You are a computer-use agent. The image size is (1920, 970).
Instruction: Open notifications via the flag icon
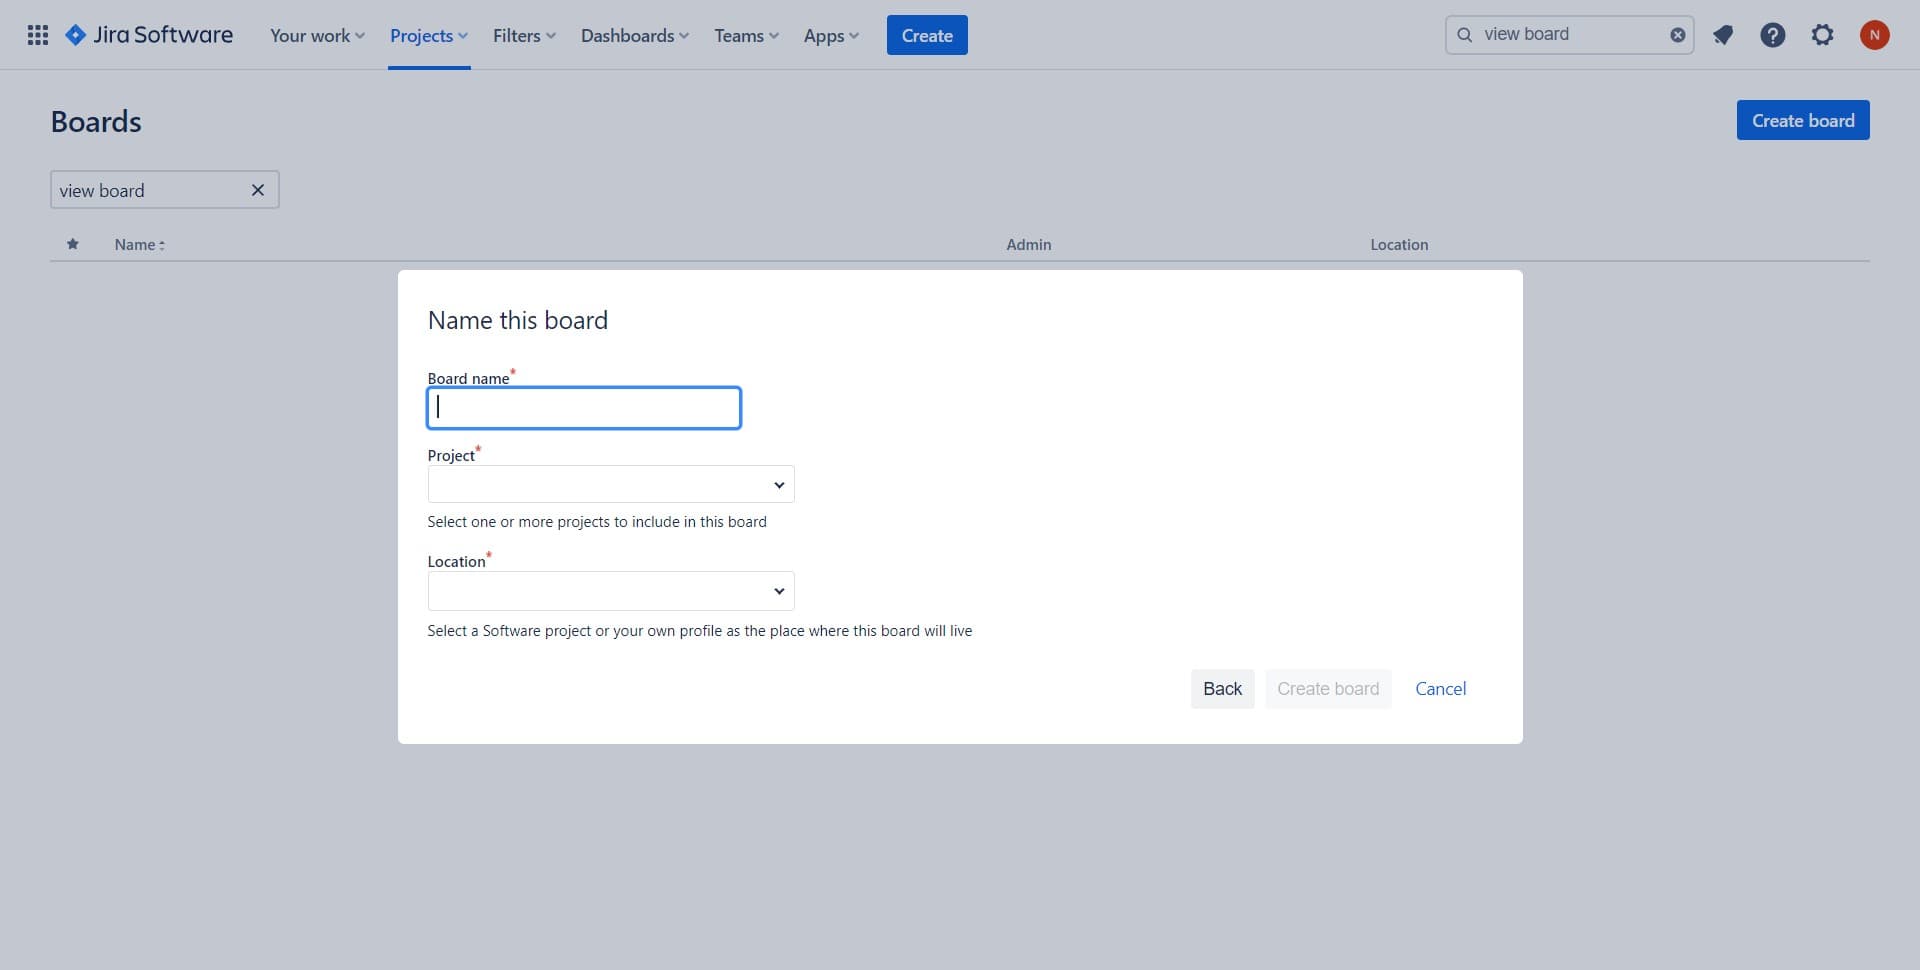[x=1723, y=34]
